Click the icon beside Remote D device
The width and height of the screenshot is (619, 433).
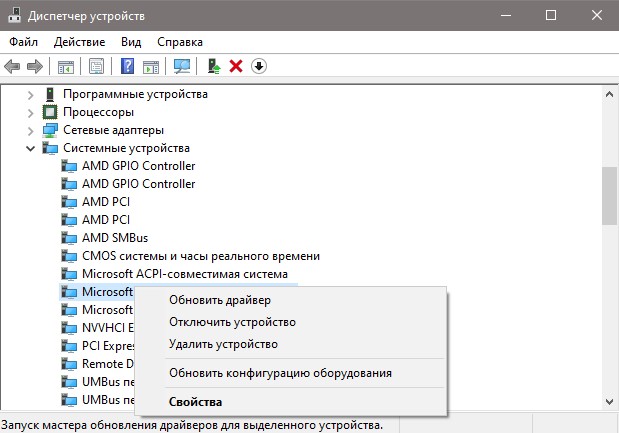[69, 364]
